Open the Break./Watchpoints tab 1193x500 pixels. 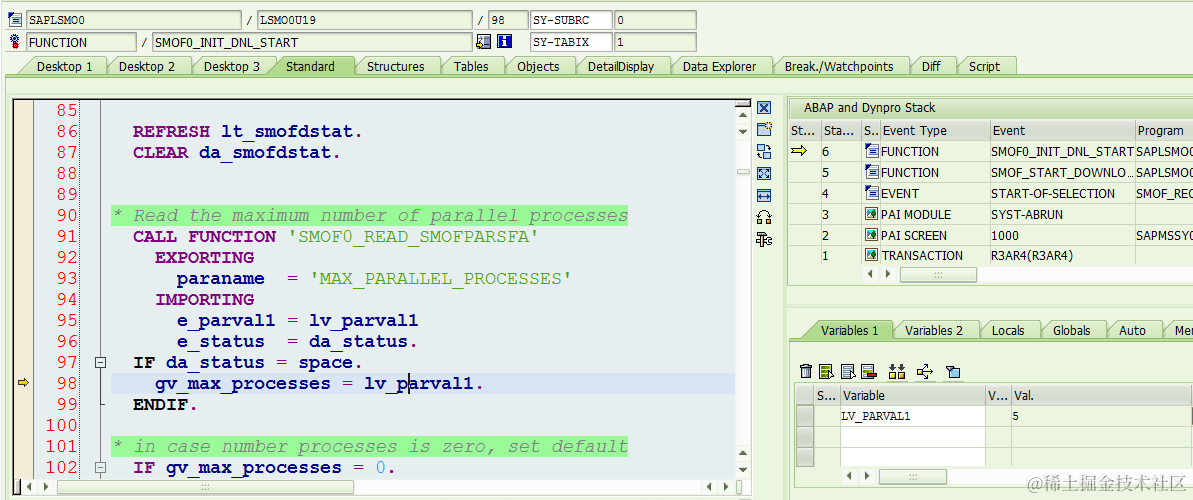click(x=839, y=66)
